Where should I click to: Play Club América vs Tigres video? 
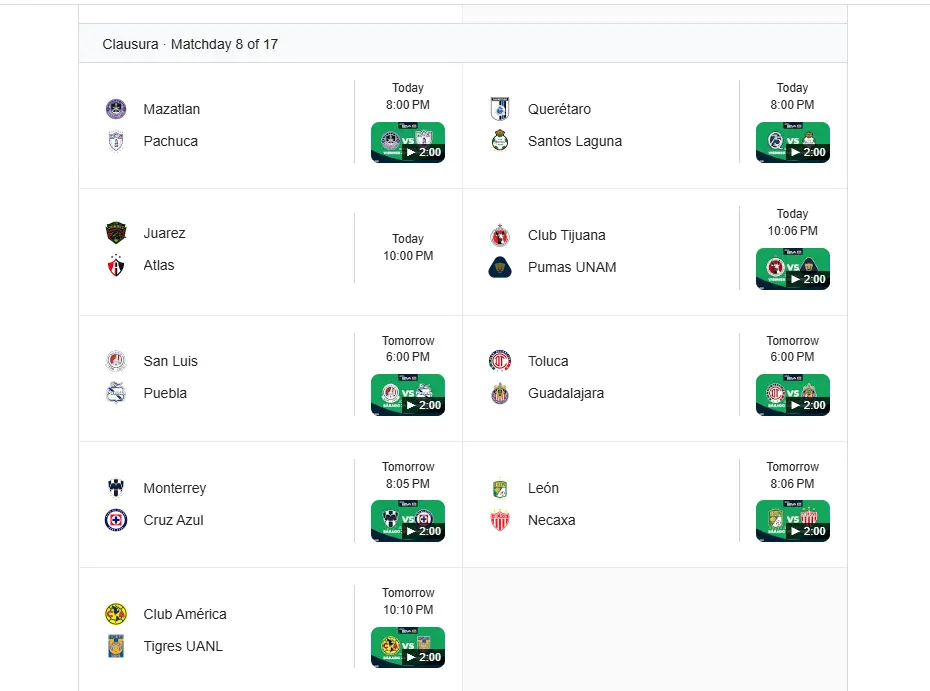408,647
